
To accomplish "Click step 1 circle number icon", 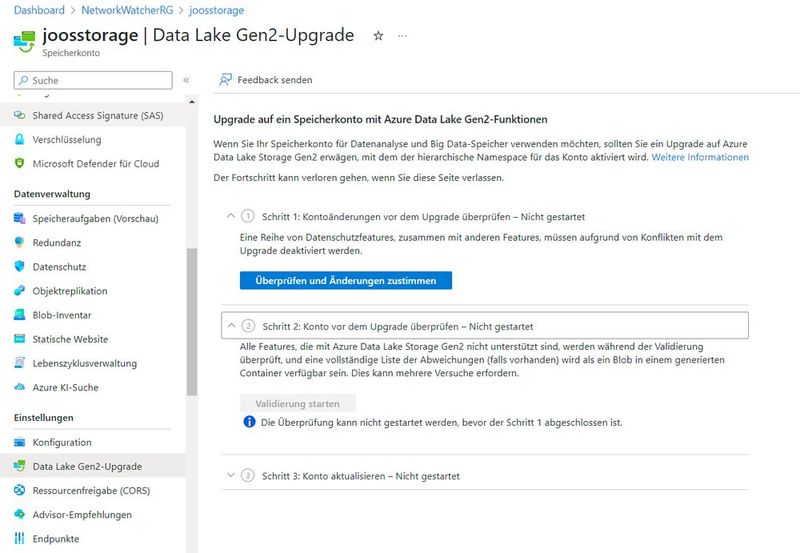I will (x=247, y=216).
